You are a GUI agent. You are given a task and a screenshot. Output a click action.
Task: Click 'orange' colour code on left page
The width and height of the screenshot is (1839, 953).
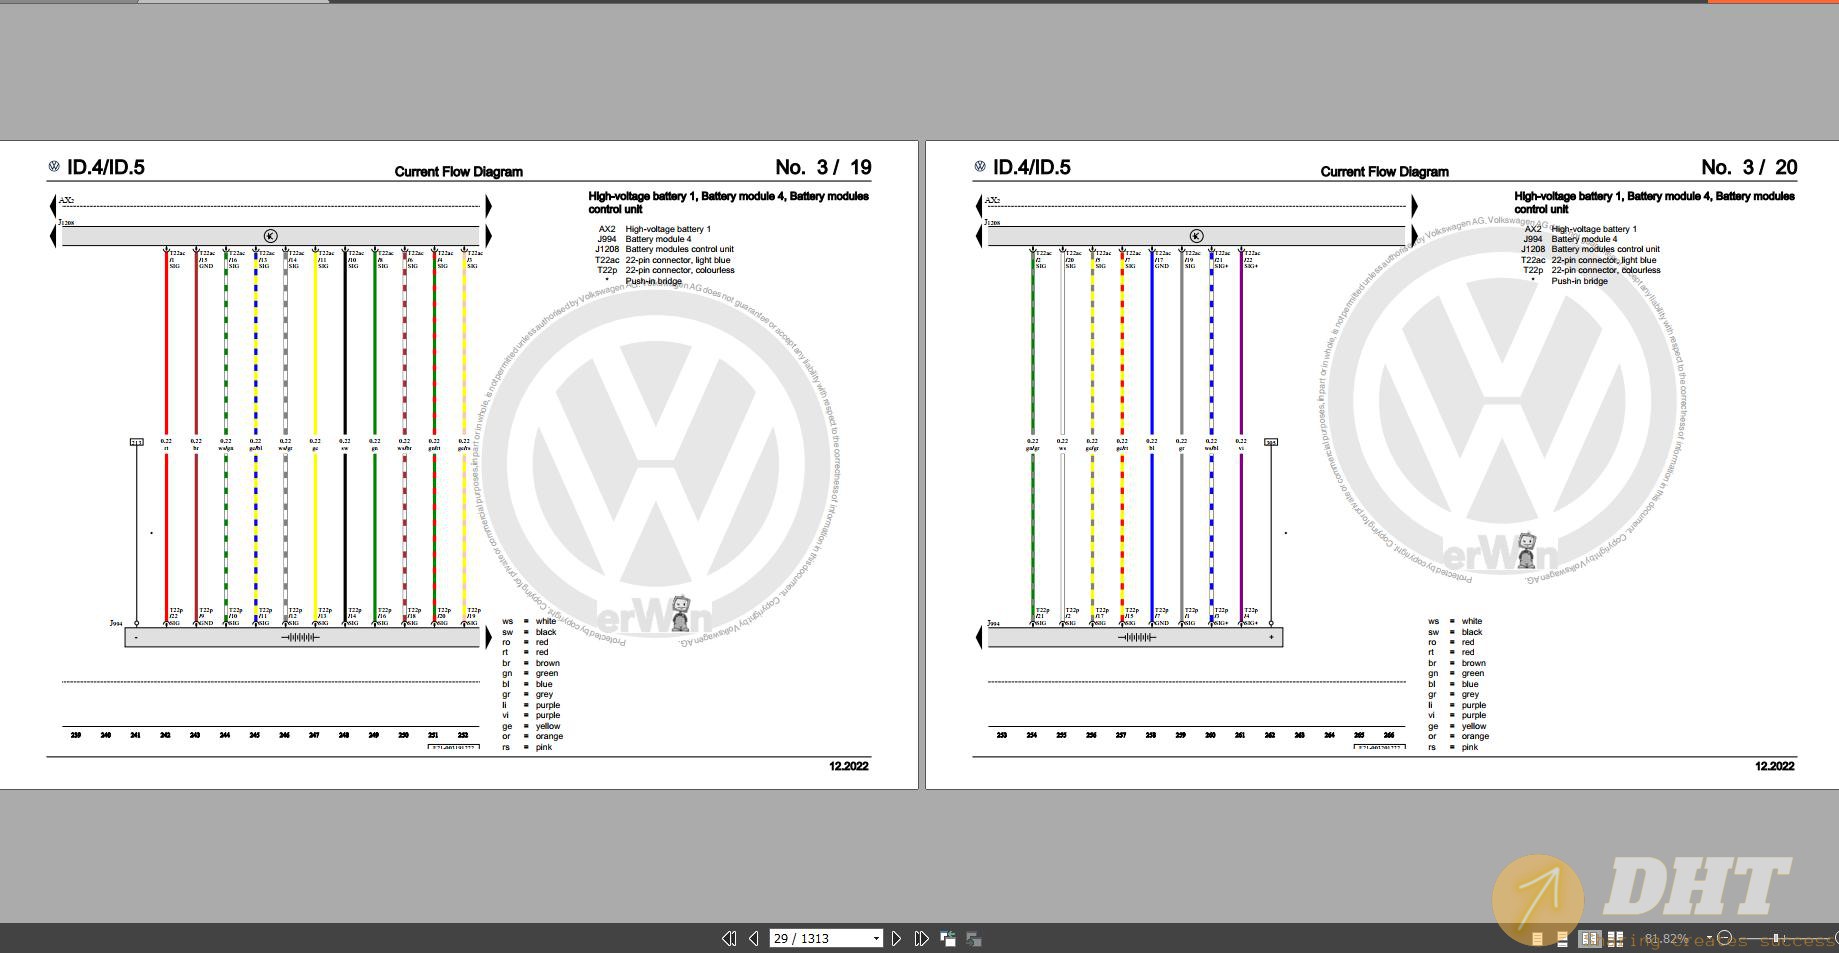tap(549, 736)
